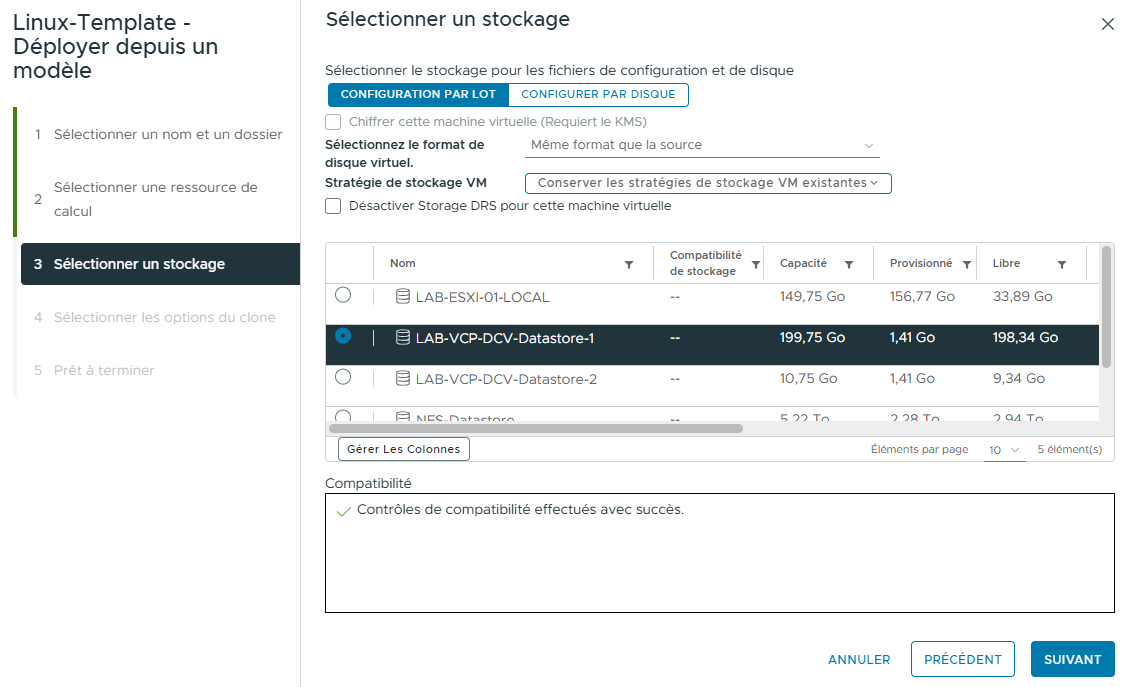Click the Capacité column filter funnel
Screen dimensions: 1125x687
847,263
